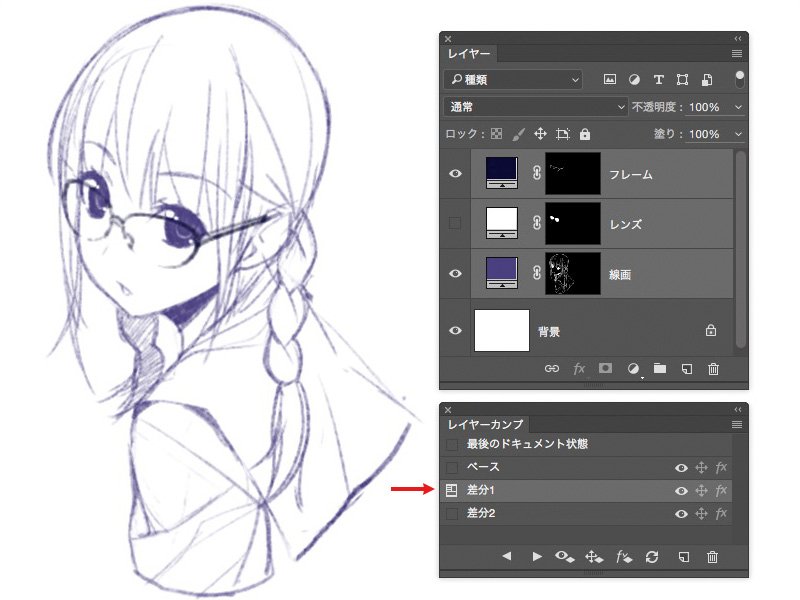Delete layer trash icon in Layers panel
This screenshot has width=800, height=600.
click(x=713, y=368)
